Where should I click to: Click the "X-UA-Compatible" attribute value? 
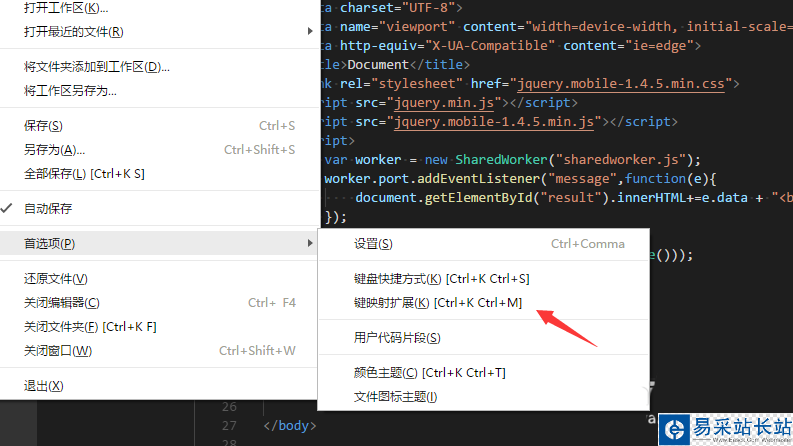click(490, 46)
